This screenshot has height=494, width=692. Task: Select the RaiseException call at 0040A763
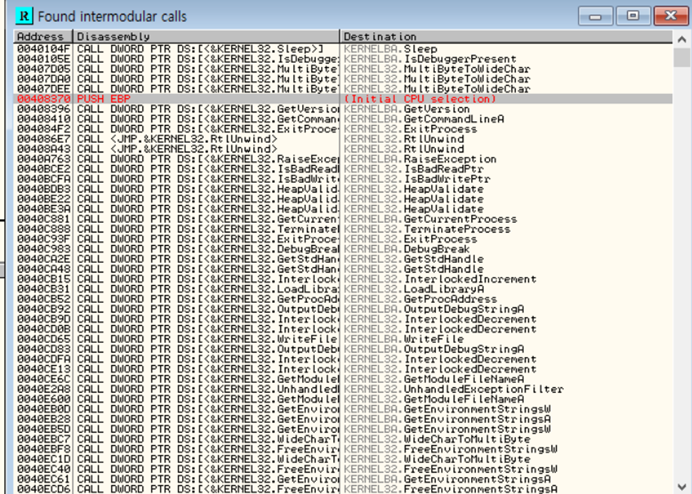tap(343, 159)
